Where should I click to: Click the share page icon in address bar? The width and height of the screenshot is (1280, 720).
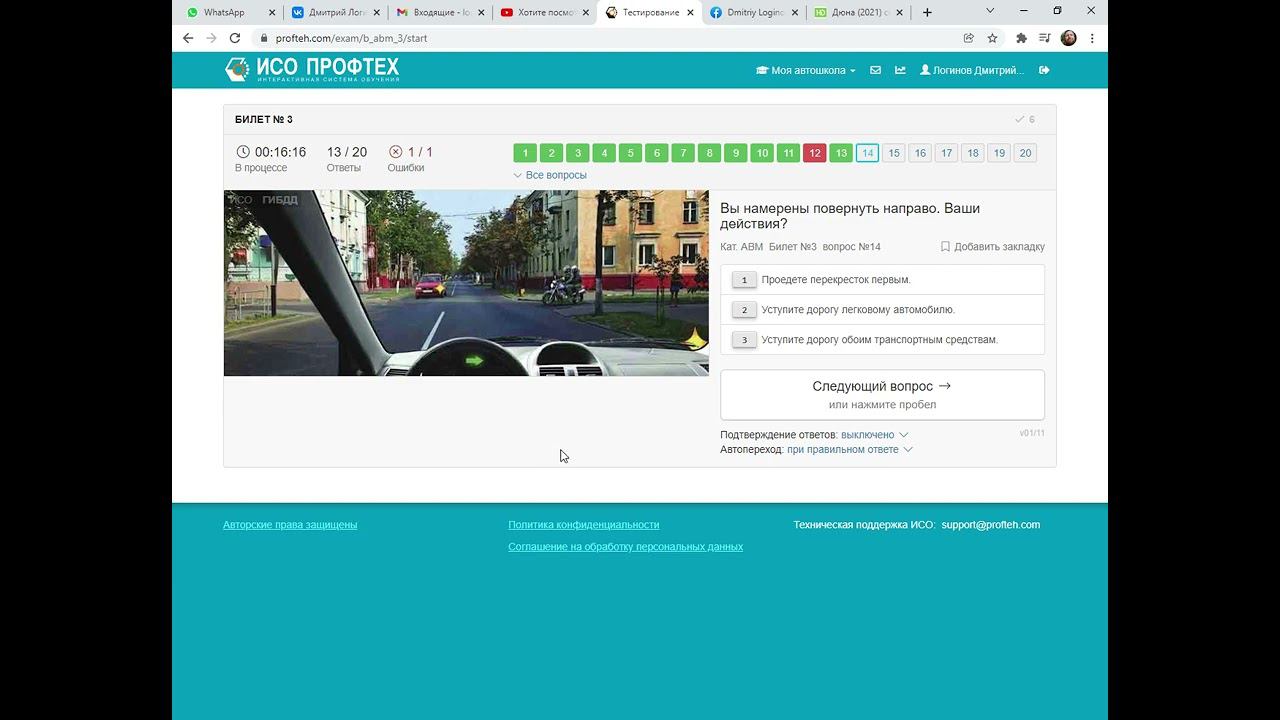[x=968, y=38]
